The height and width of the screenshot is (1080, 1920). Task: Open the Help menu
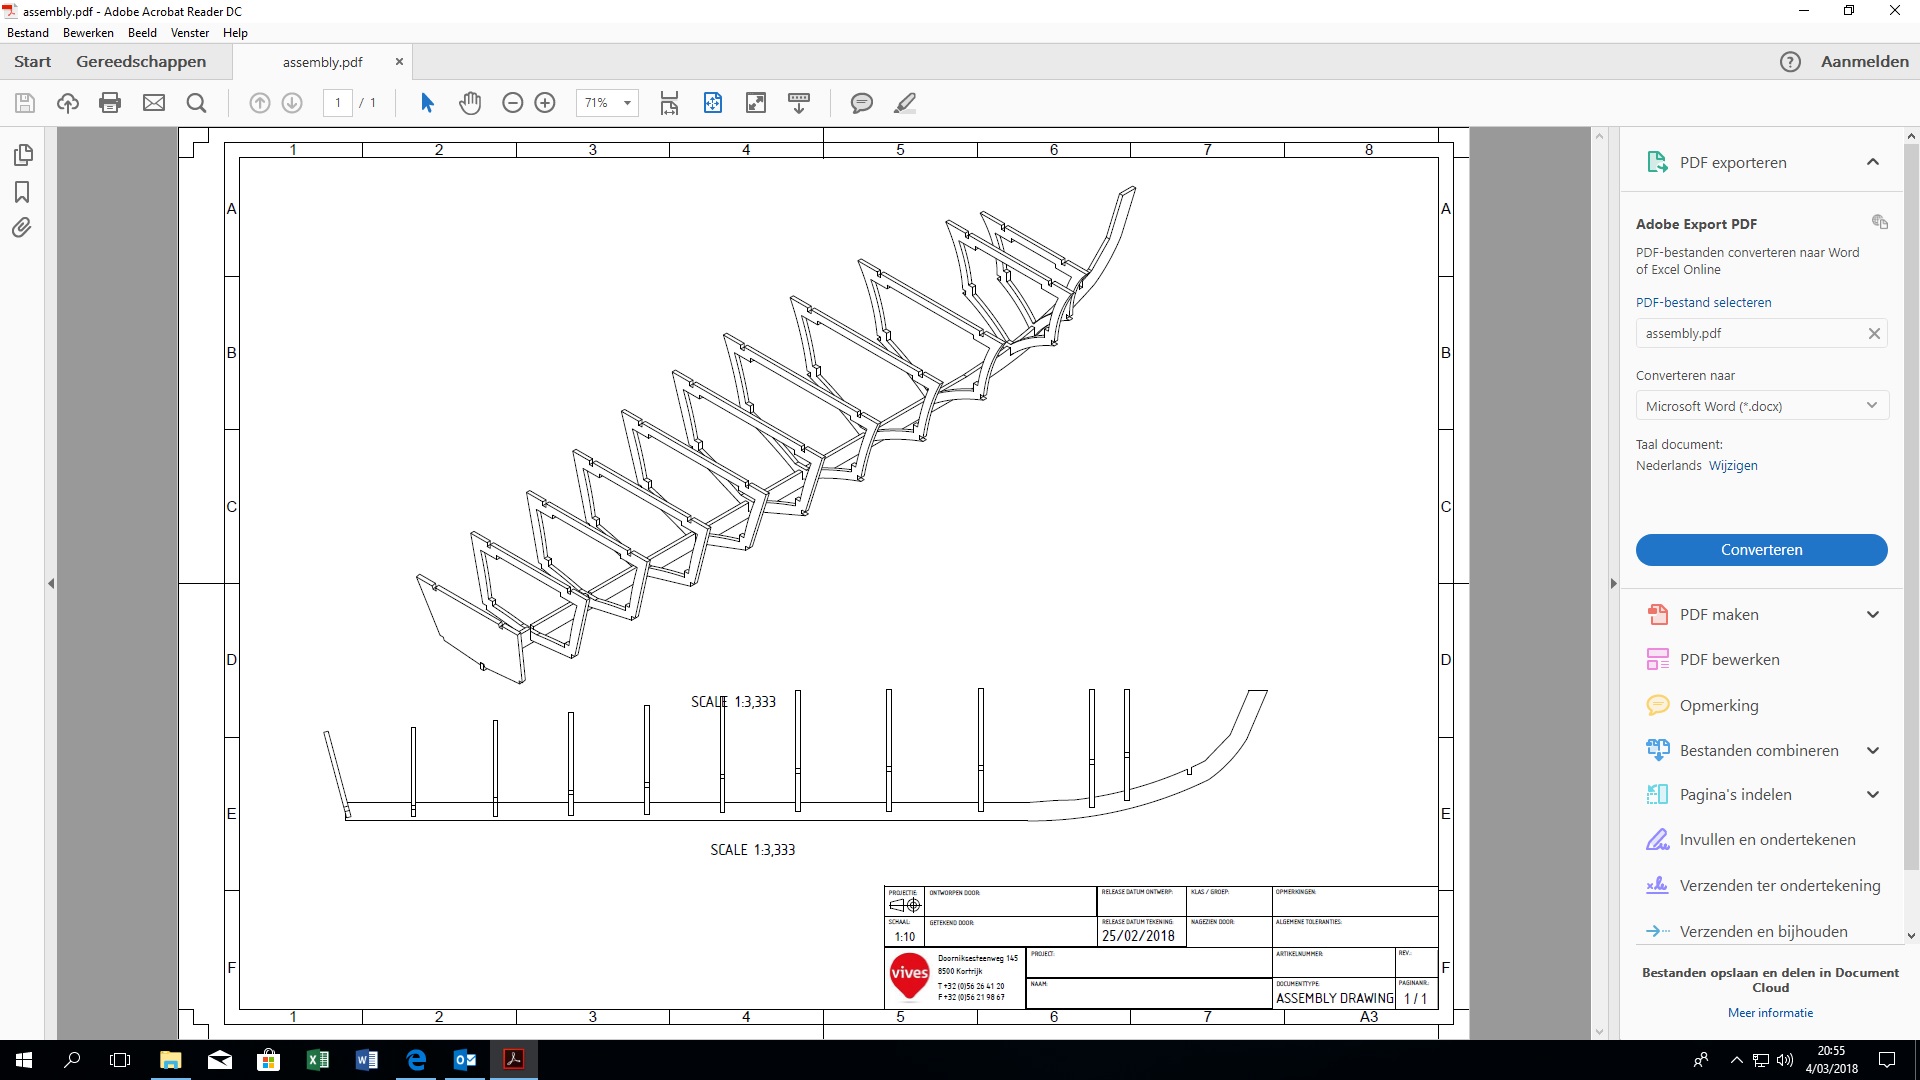click(235, 33)
